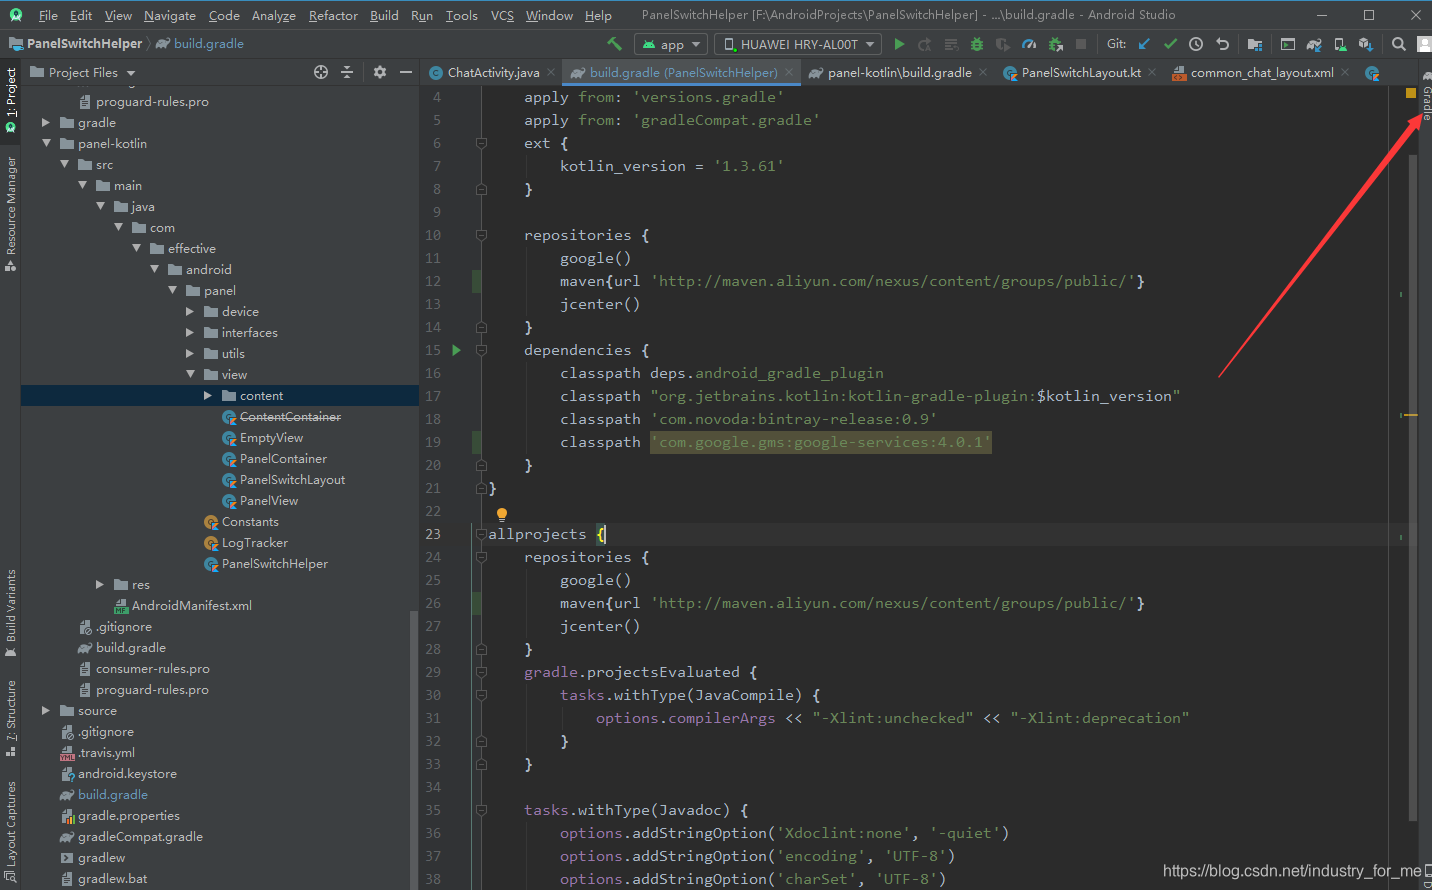Expand the res folder

coord(100,584)
